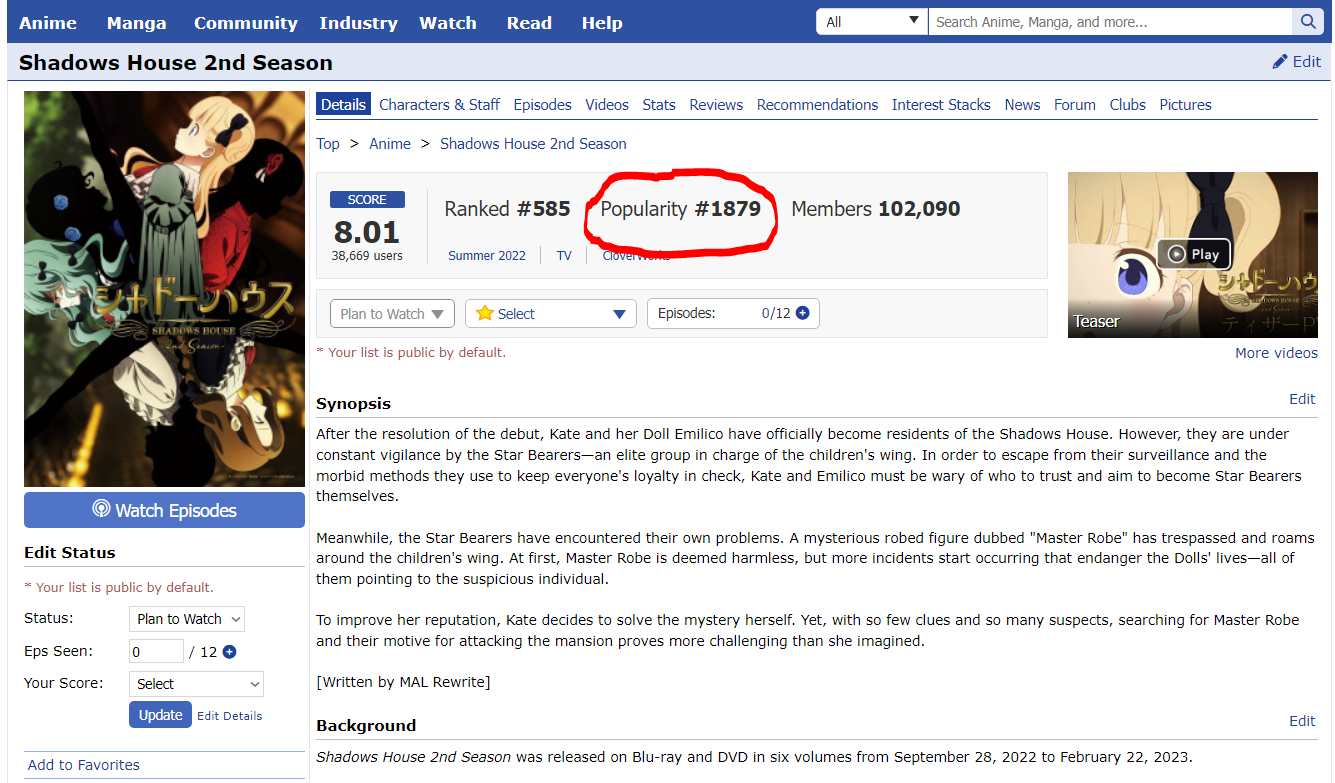Open the Your Score select dropdown
Image resolution: width=1335 pixels, height=783 pixels.
coord(197,684)
